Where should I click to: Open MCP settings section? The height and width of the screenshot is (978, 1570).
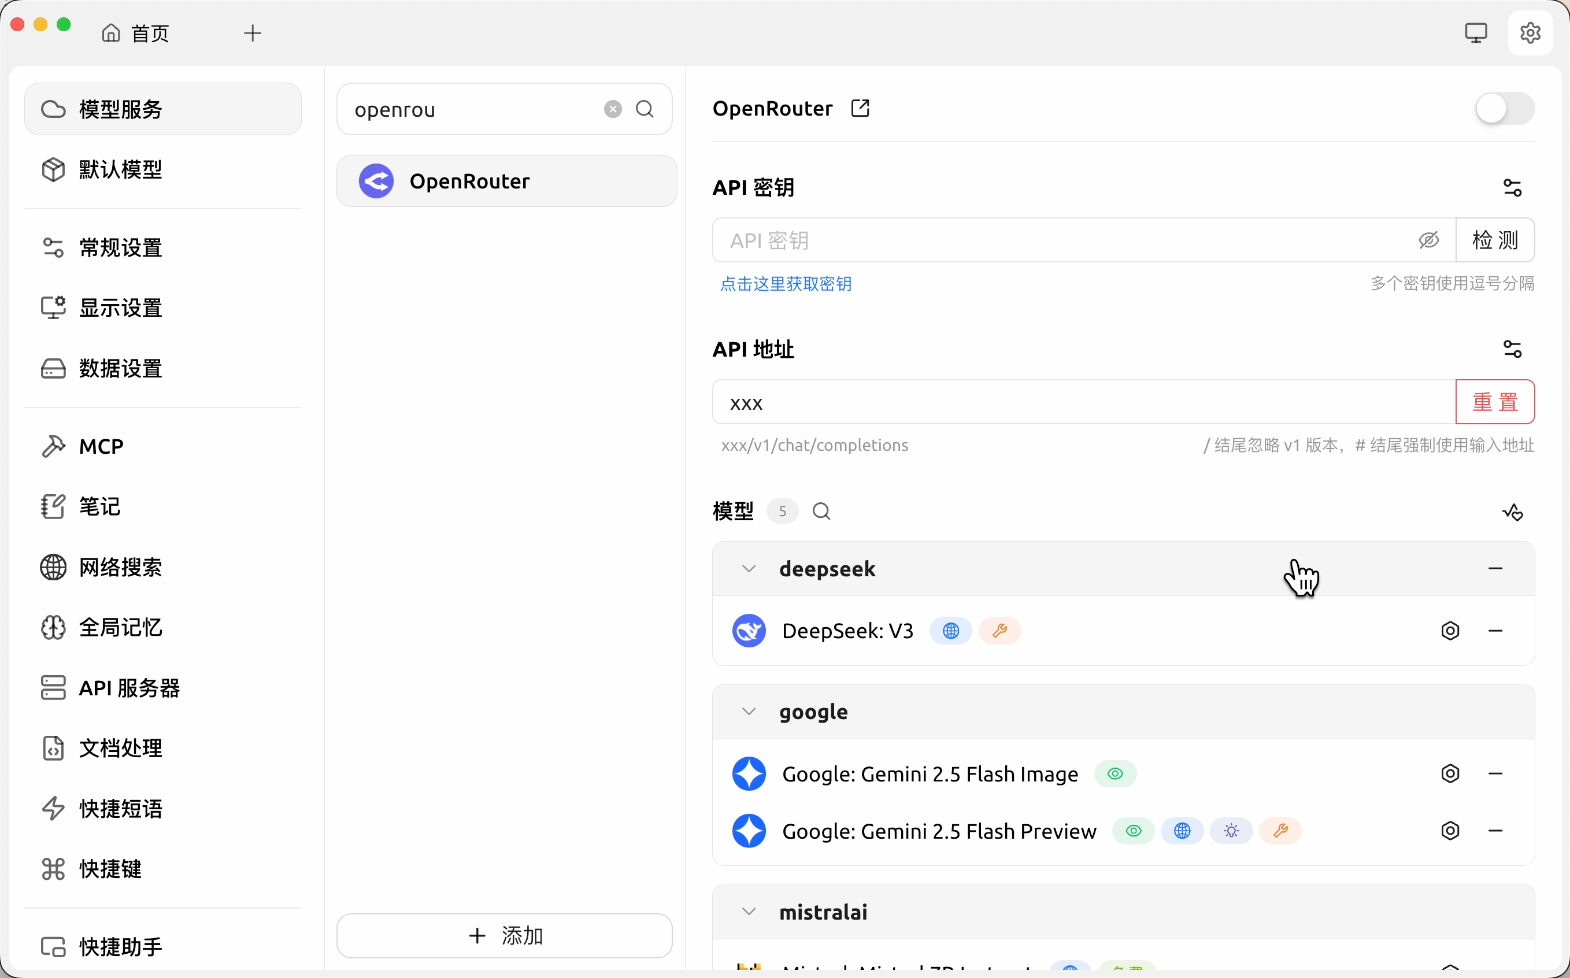tap(163, 446)
